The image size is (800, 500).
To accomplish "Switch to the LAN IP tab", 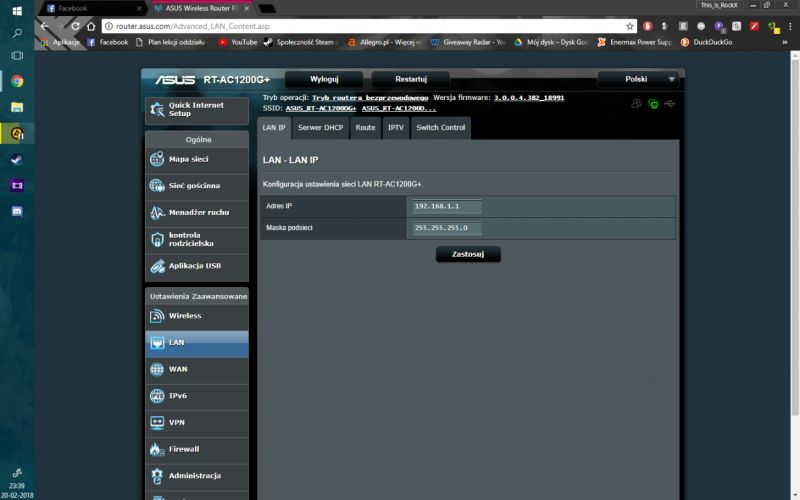I will (x=274, y=128).
